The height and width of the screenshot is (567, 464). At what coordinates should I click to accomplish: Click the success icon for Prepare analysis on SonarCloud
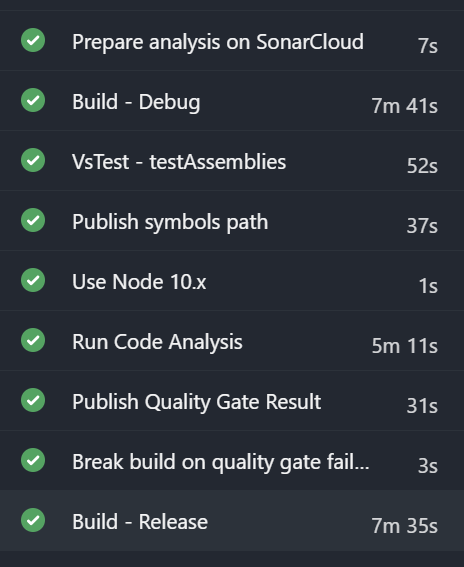click(33, 40)
